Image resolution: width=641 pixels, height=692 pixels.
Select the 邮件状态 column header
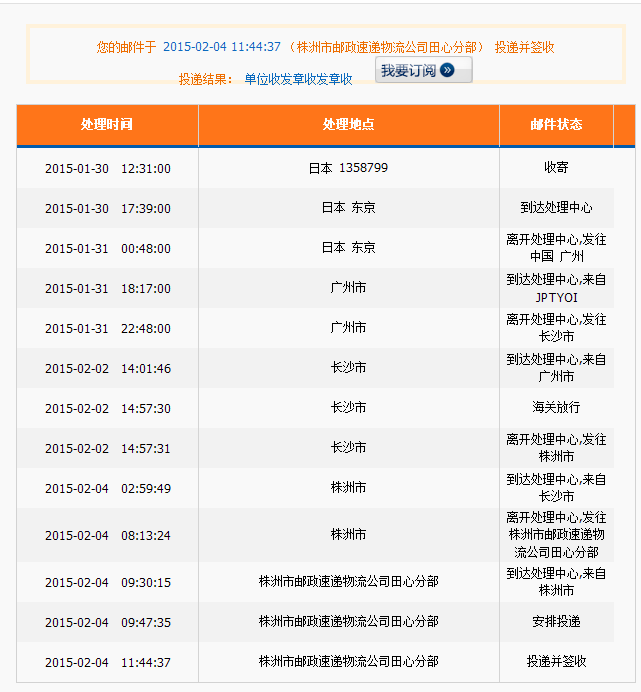click(556, 125)
